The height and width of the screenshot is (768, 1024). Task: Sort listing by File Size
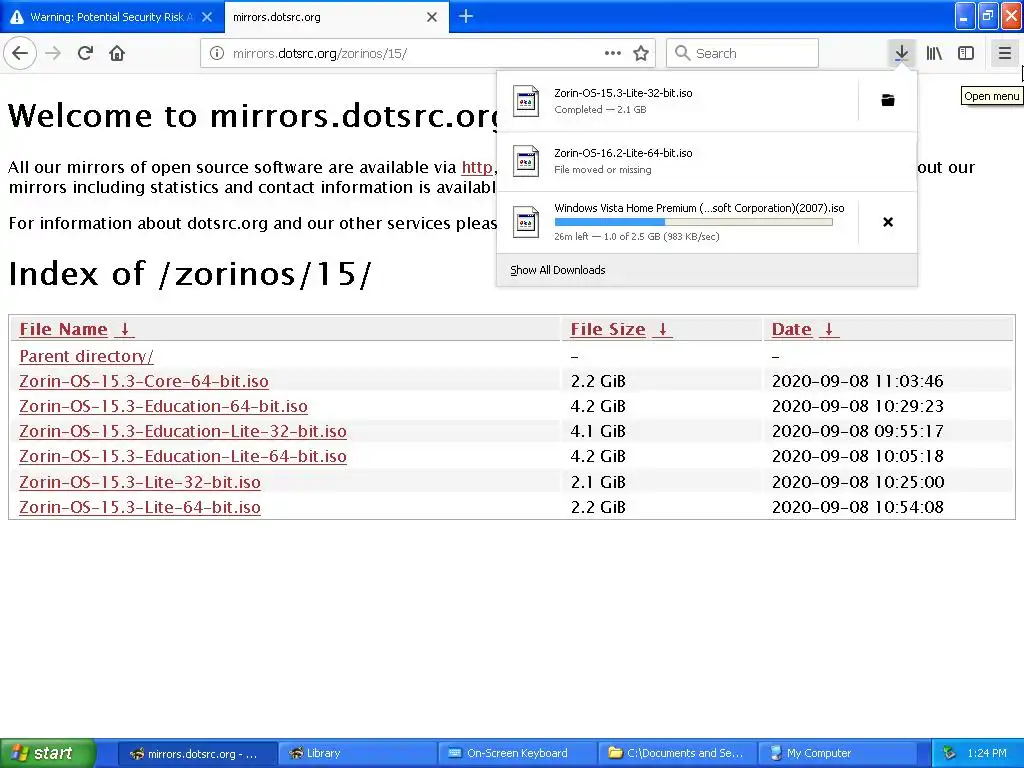coord(608,329)
